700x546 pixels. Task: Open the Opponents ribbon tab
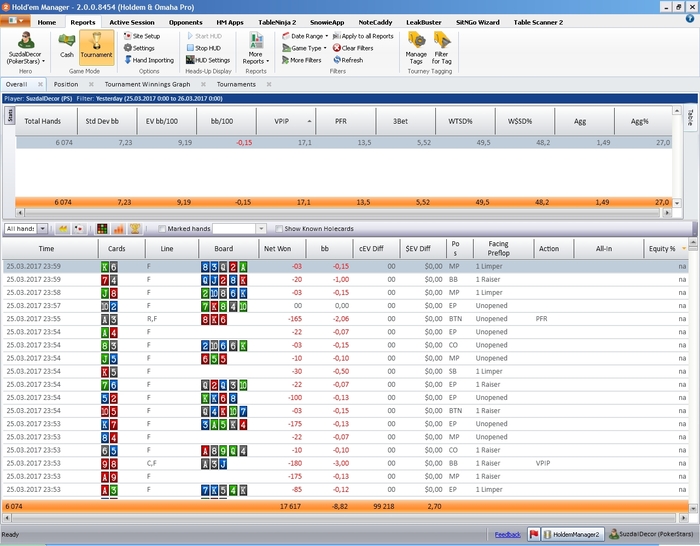186,22
